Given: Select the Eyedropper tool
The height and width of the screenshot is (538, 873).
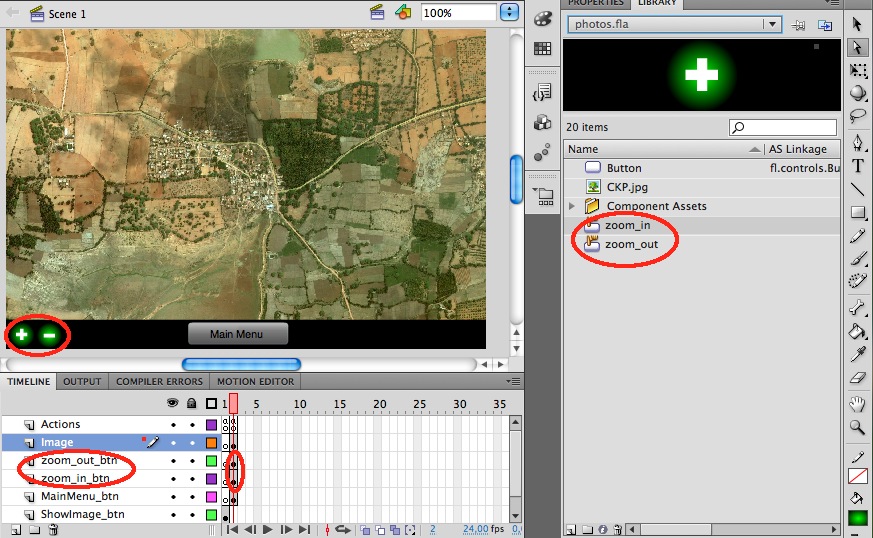Looking at the screenshot, I should click(857, 354).
